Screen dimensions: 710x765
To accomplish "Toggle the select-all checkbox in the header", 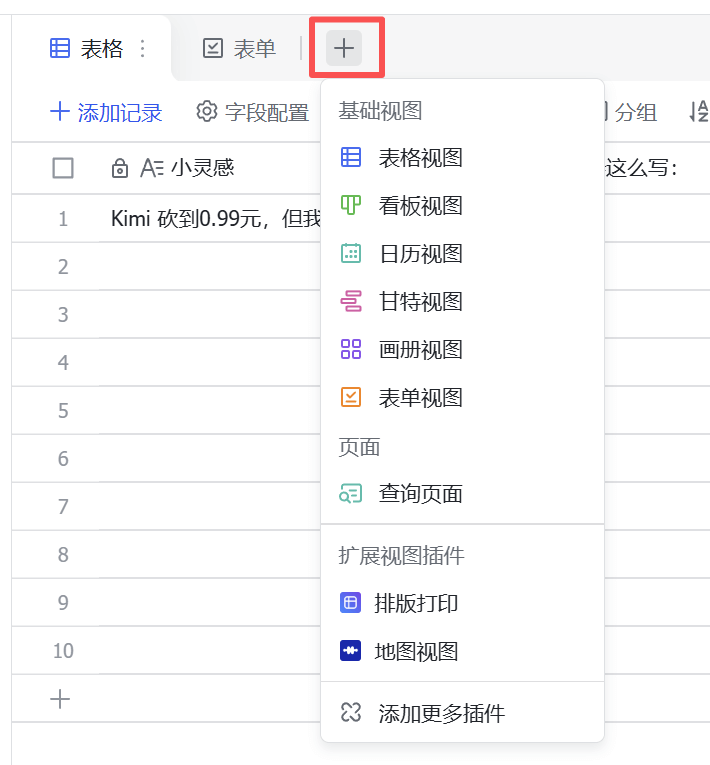I will [63, 168].
